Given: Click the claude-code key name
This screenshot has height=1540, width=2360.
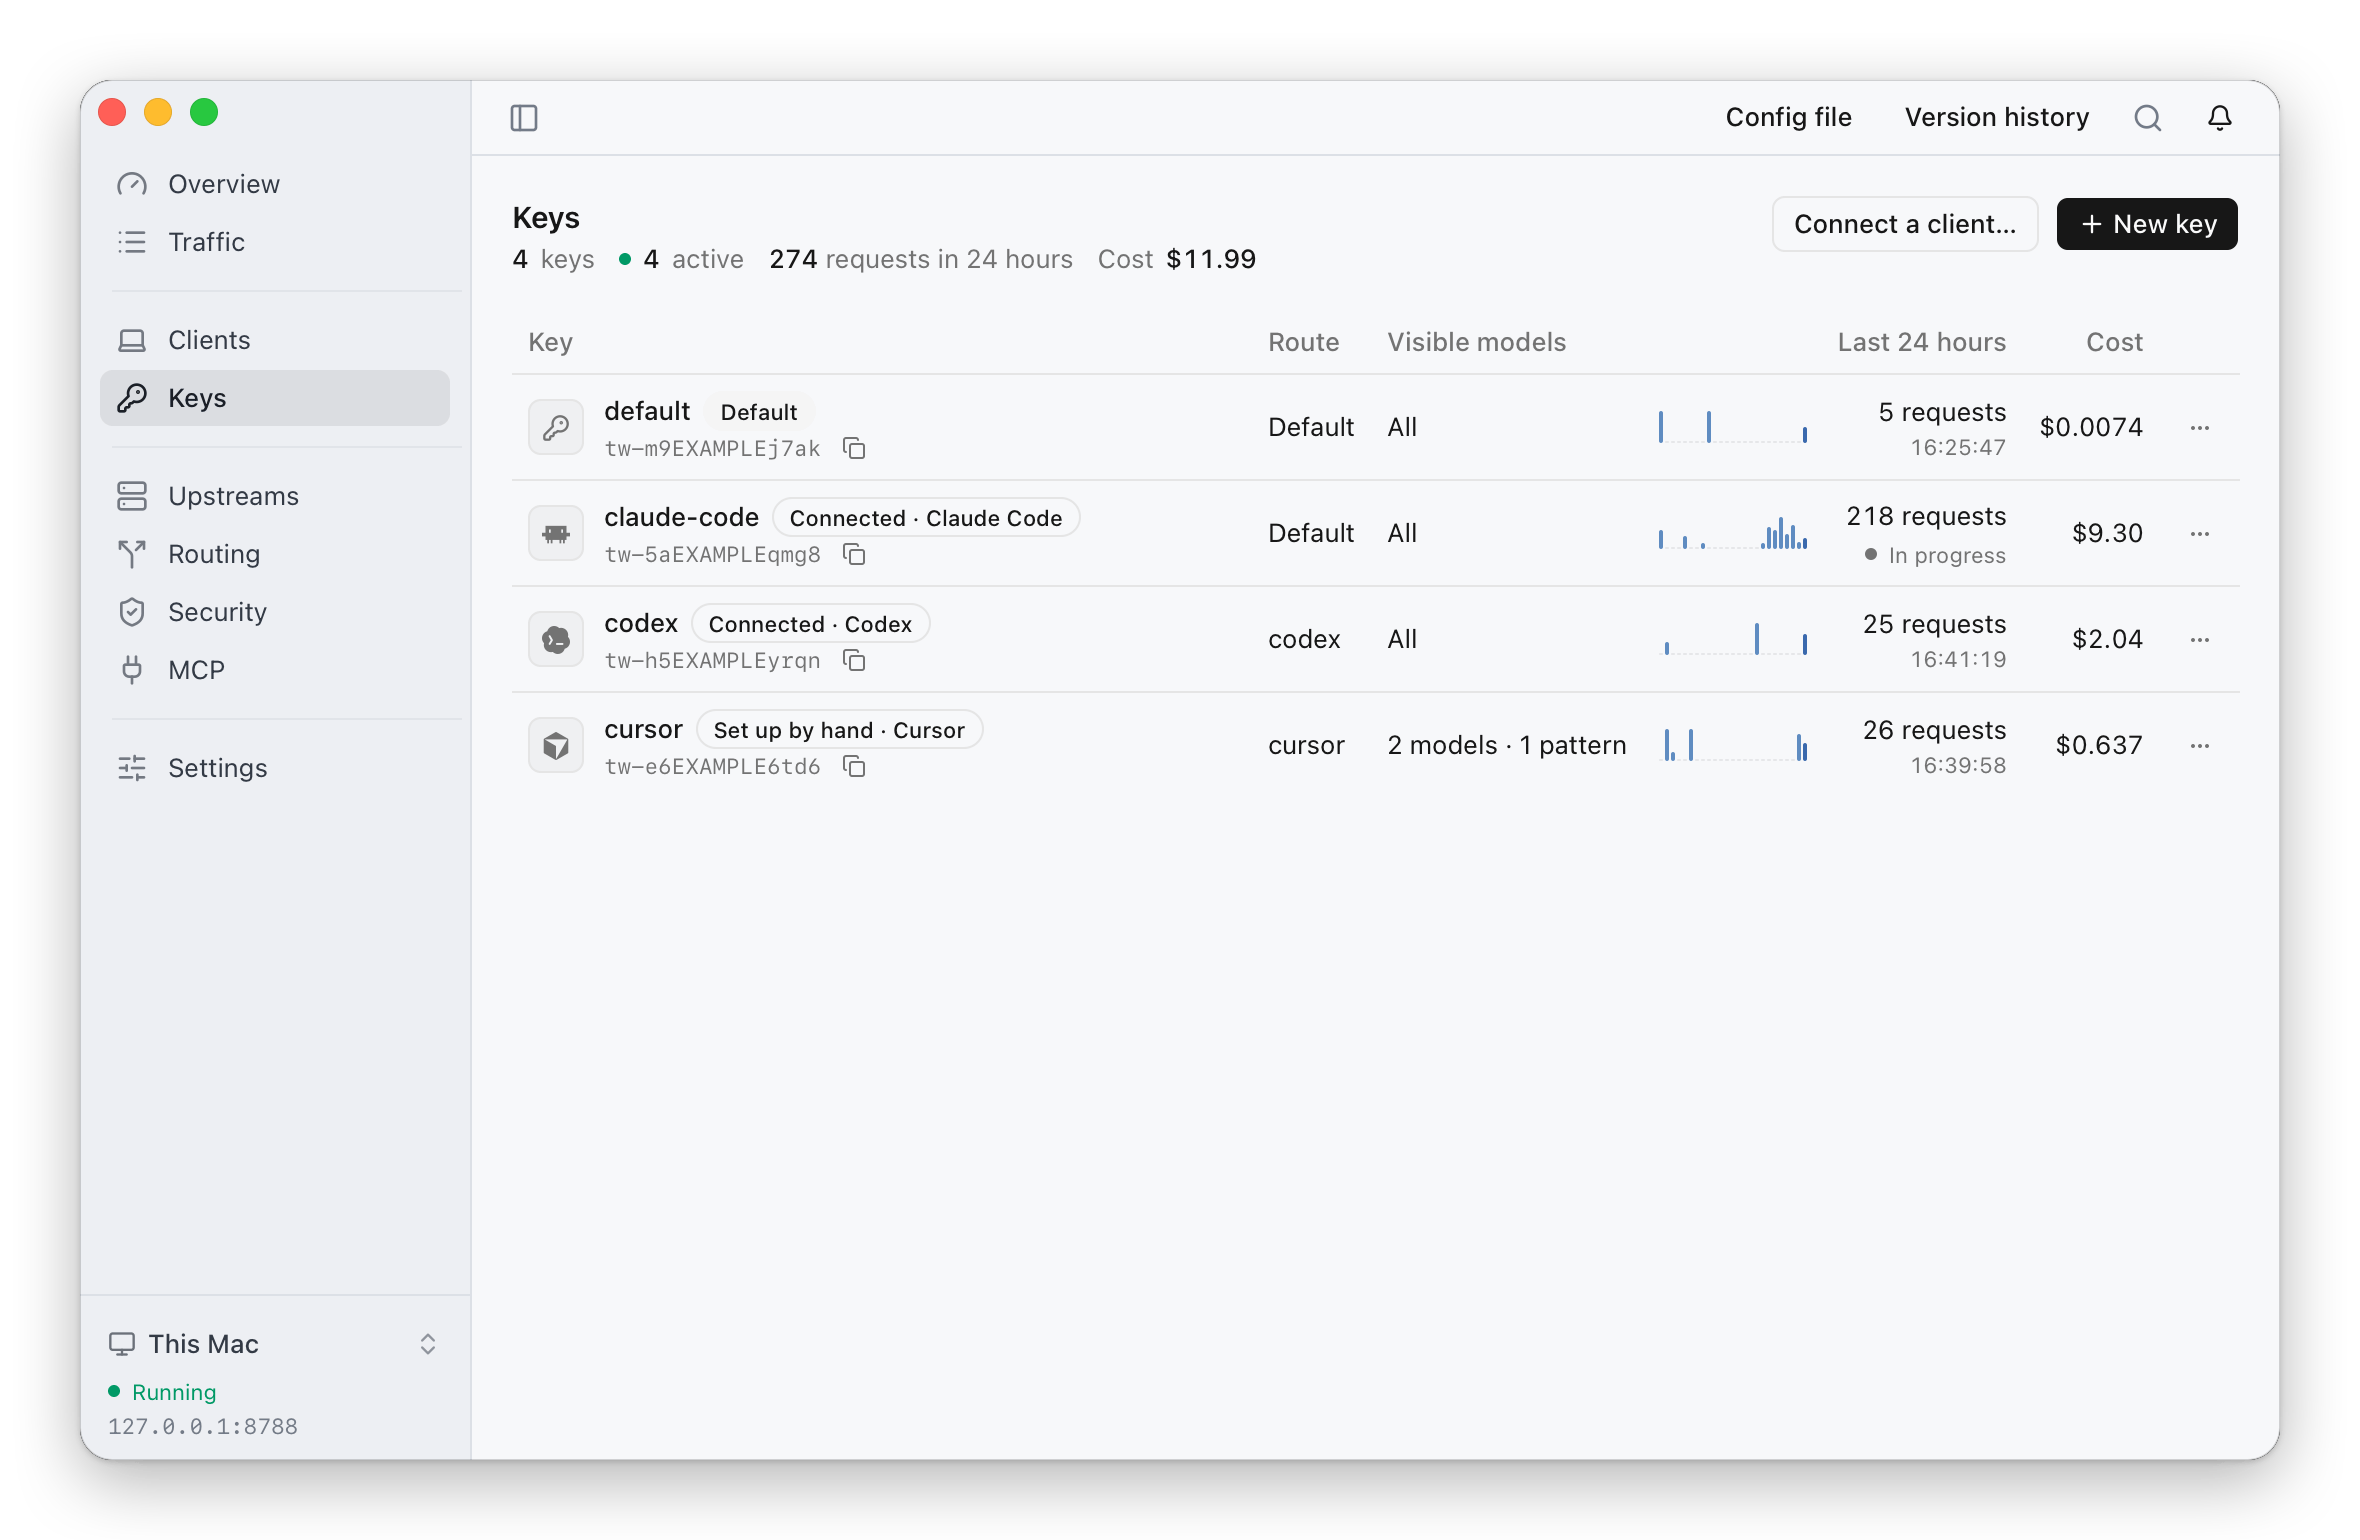Looking at the screenshot, I should click(x=681, y=517).
